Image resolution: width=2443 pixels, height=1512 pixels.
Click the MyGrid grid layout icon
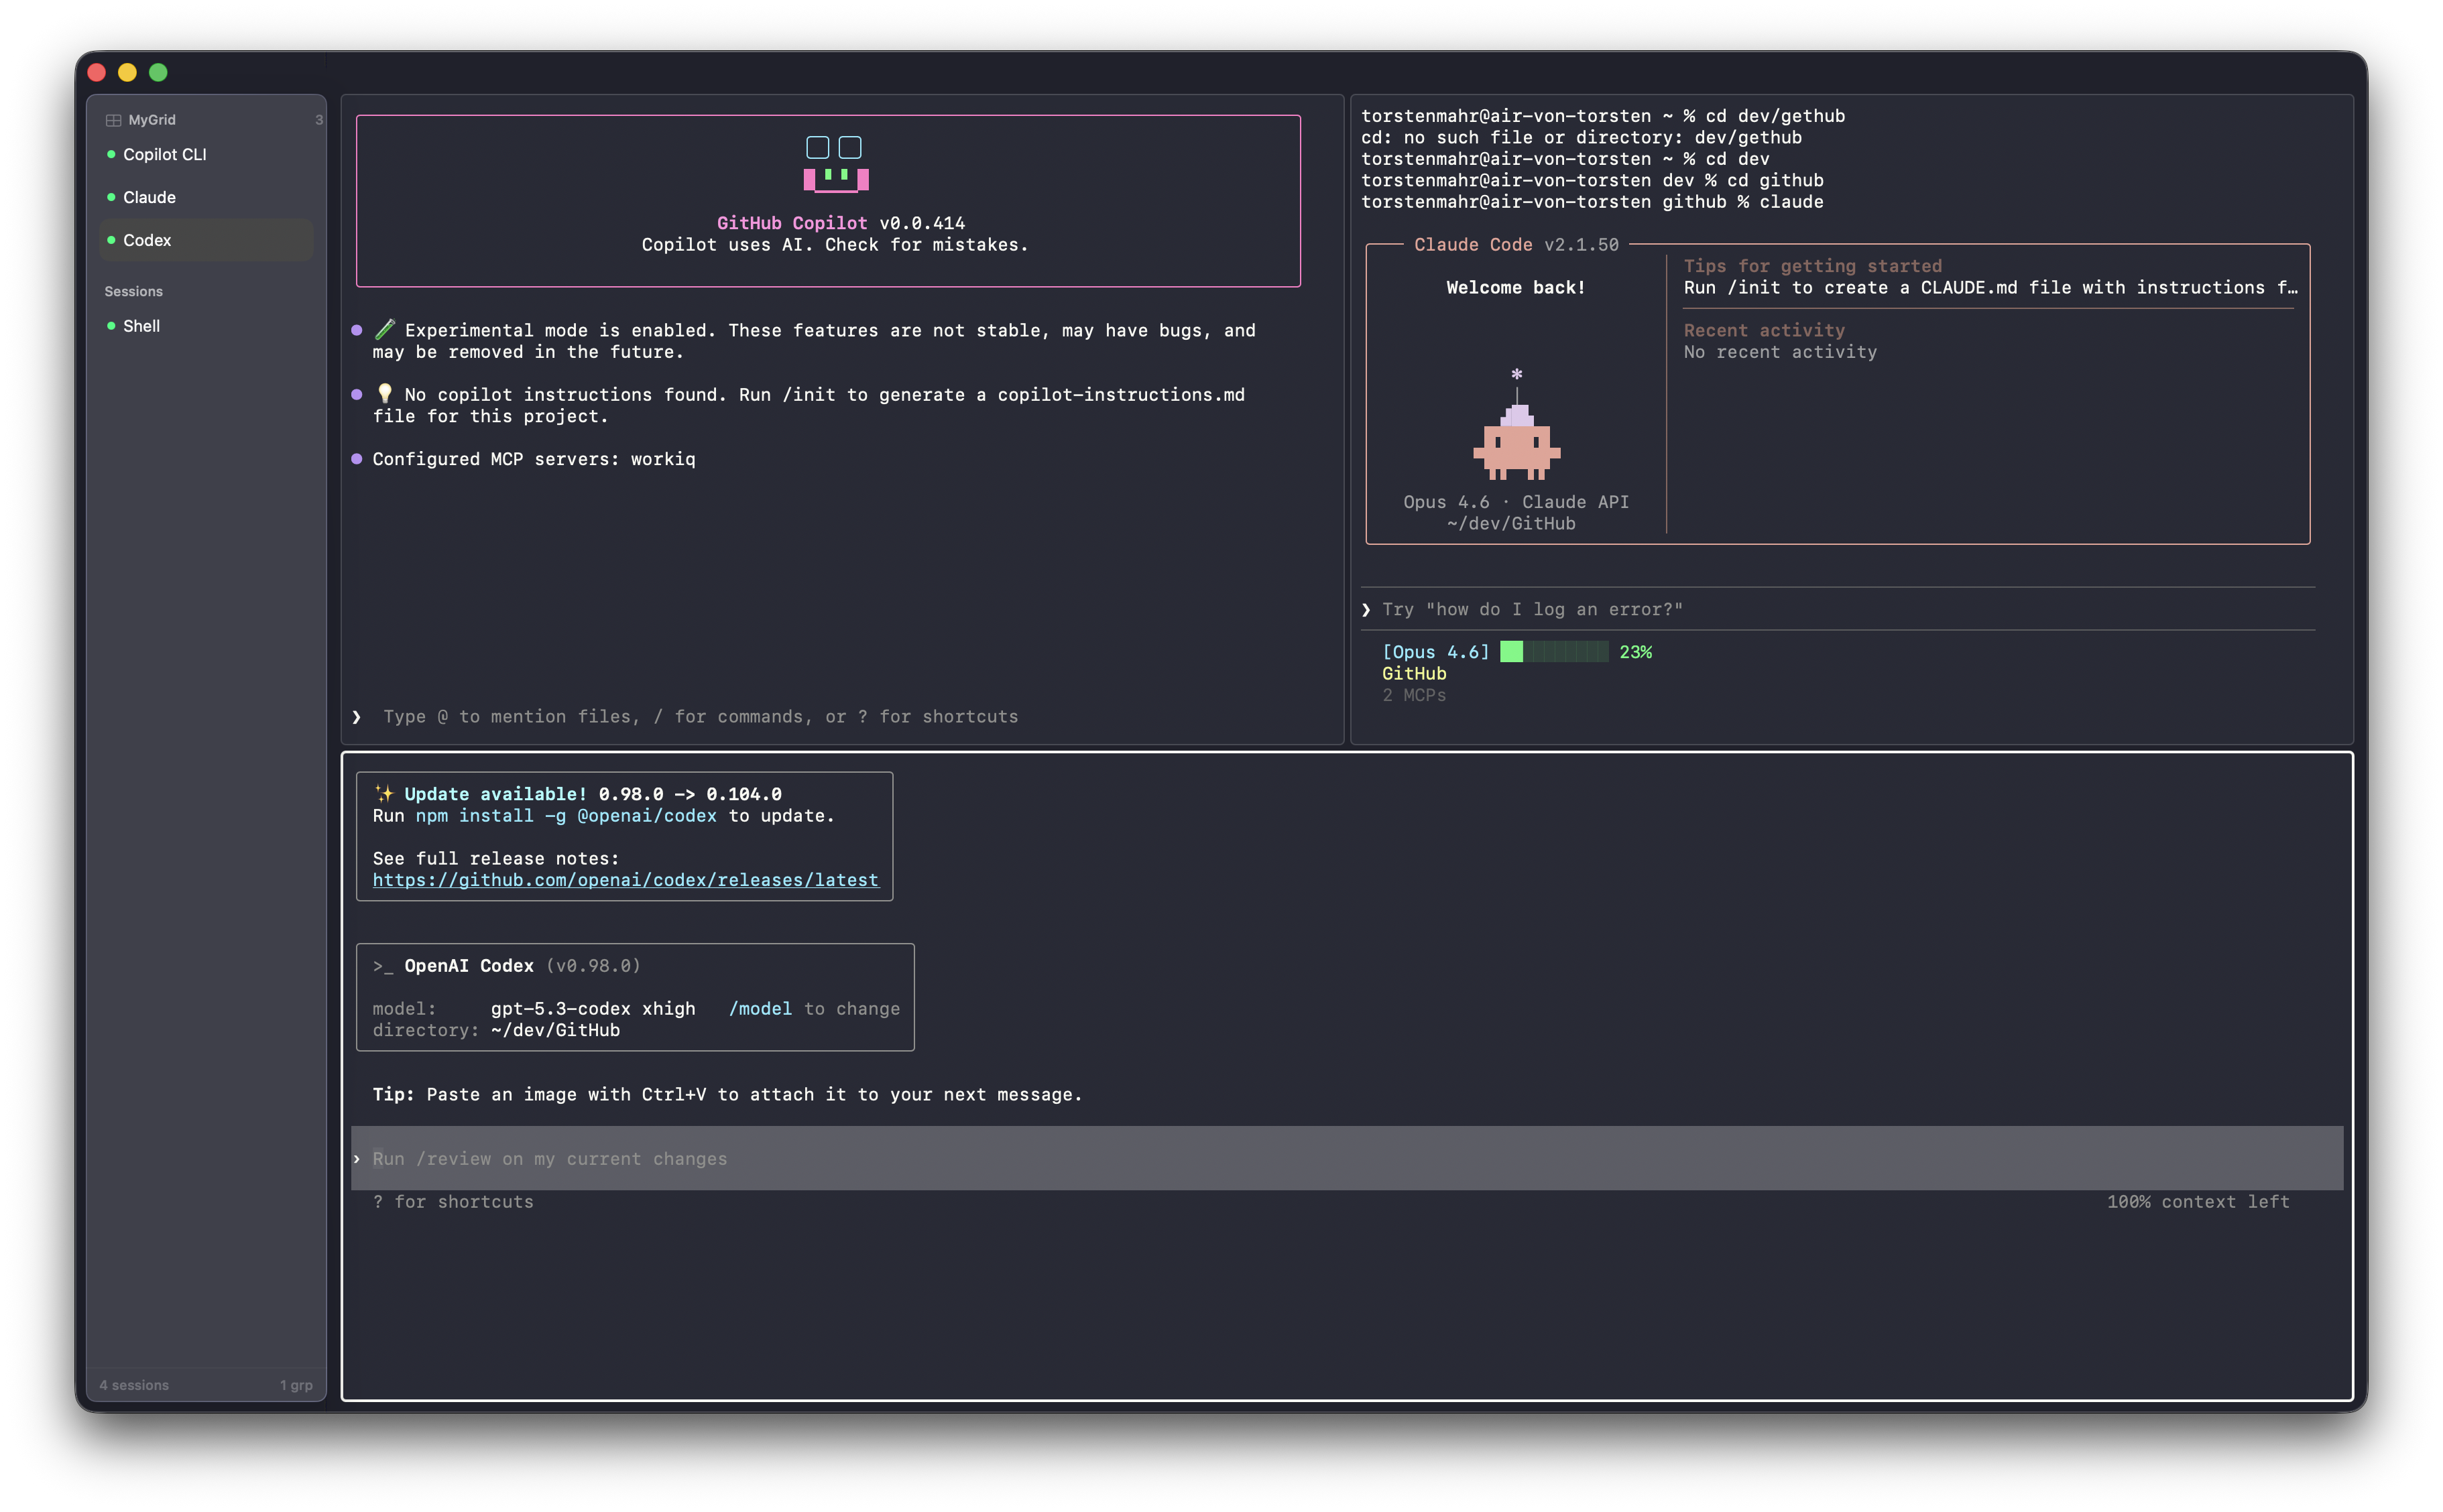tap(113, 119)
